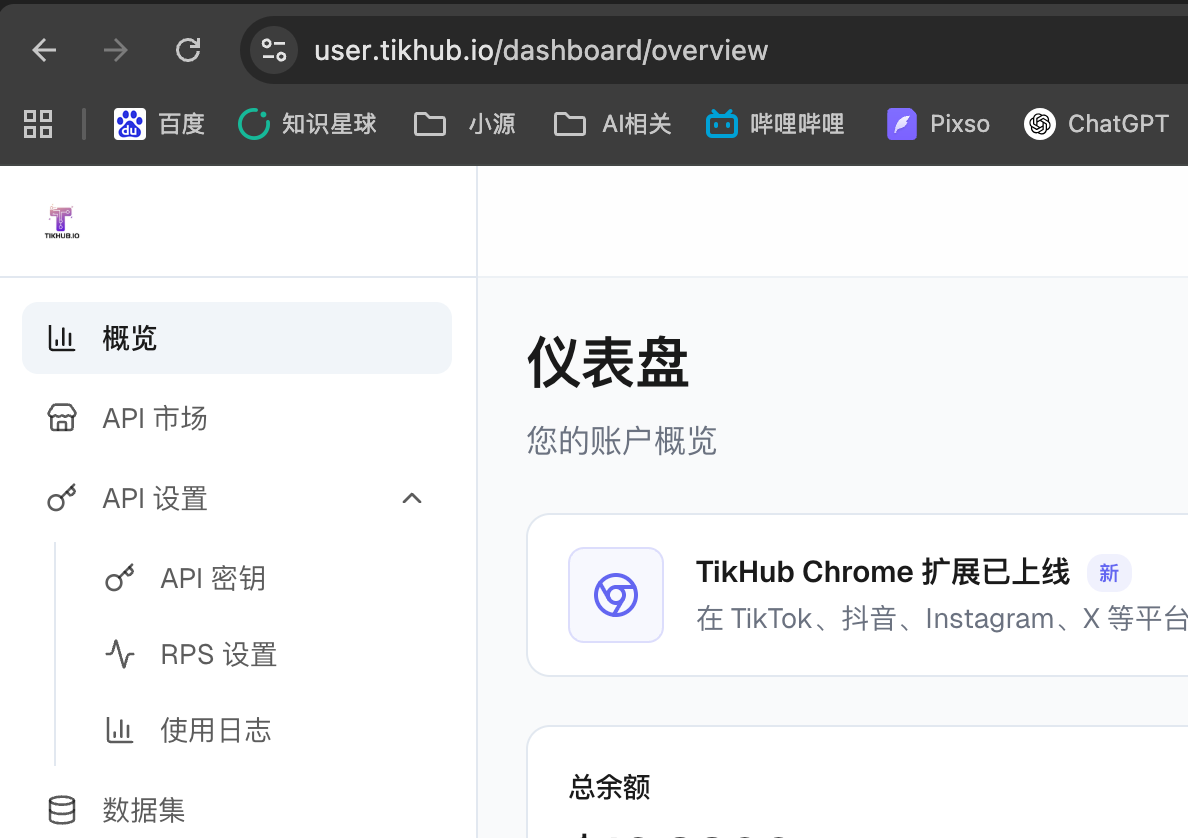Open API 市场 in the sidebar
This screenshot has height=838, width=1188.
[237, 418]
